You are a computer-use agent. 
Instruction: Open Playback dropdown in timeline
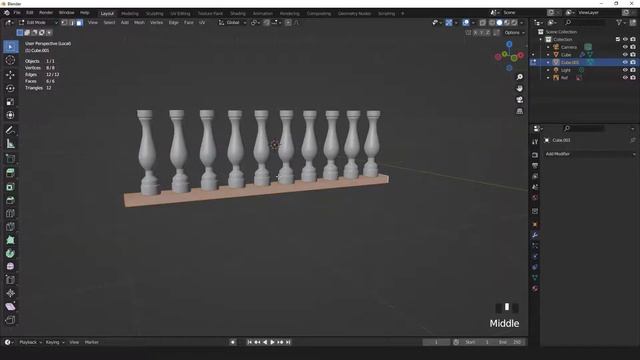tap(31, 342)
